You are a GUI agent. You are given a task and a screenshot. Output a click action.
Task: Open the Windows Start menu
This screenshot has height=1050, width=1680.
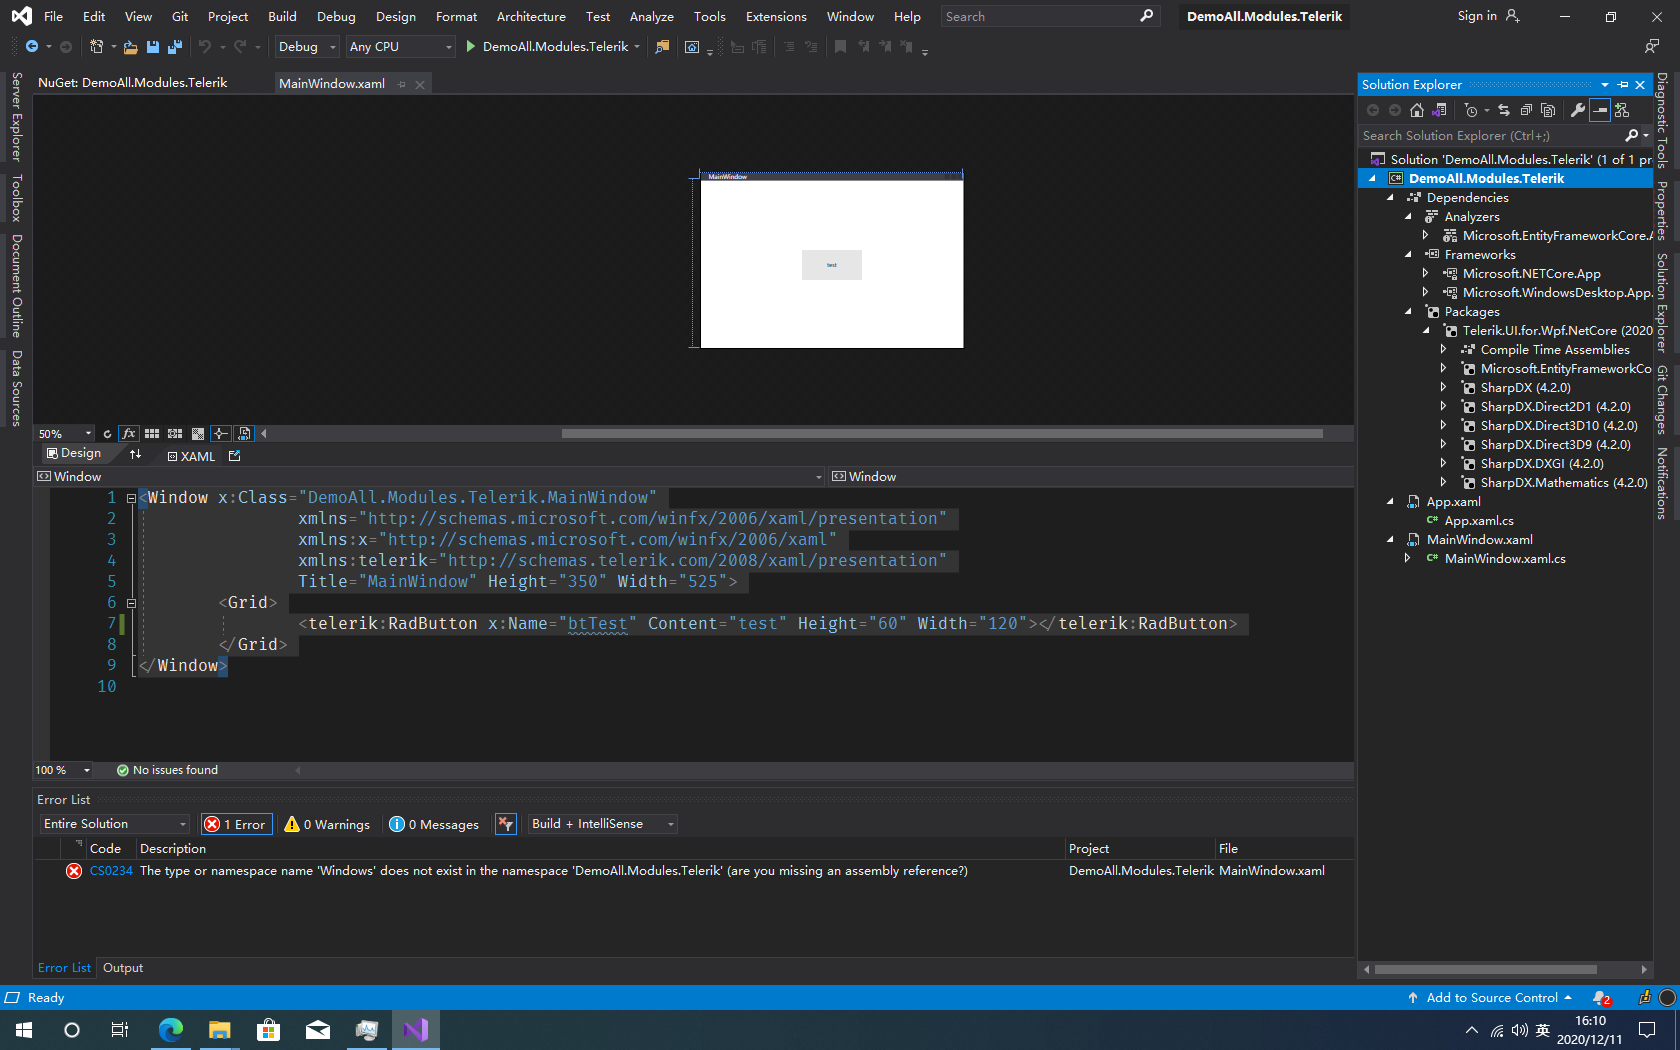(x=24, y=1030)
